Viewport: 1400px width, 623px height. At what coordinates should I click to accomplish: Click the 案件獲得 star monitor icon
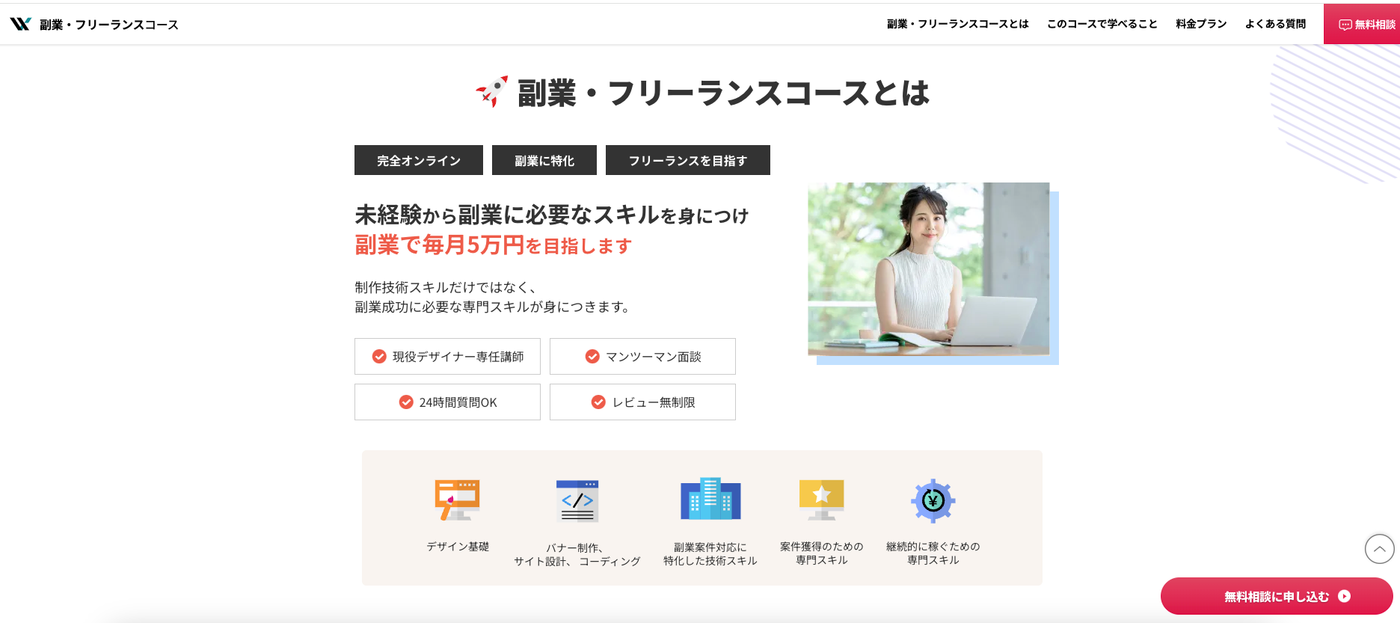point(821,500)
